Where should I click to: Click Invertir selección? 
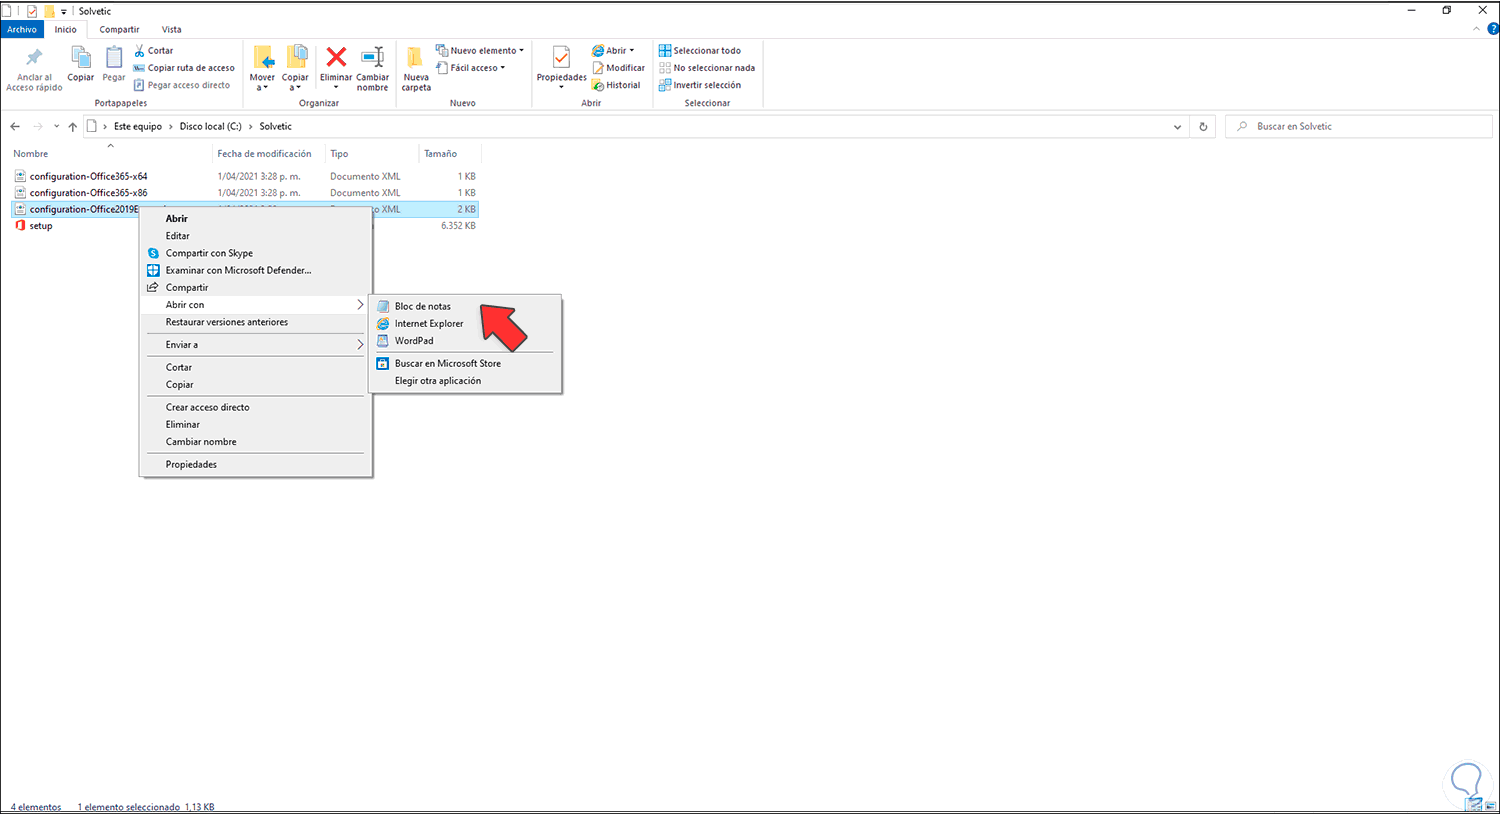(700, 85)
